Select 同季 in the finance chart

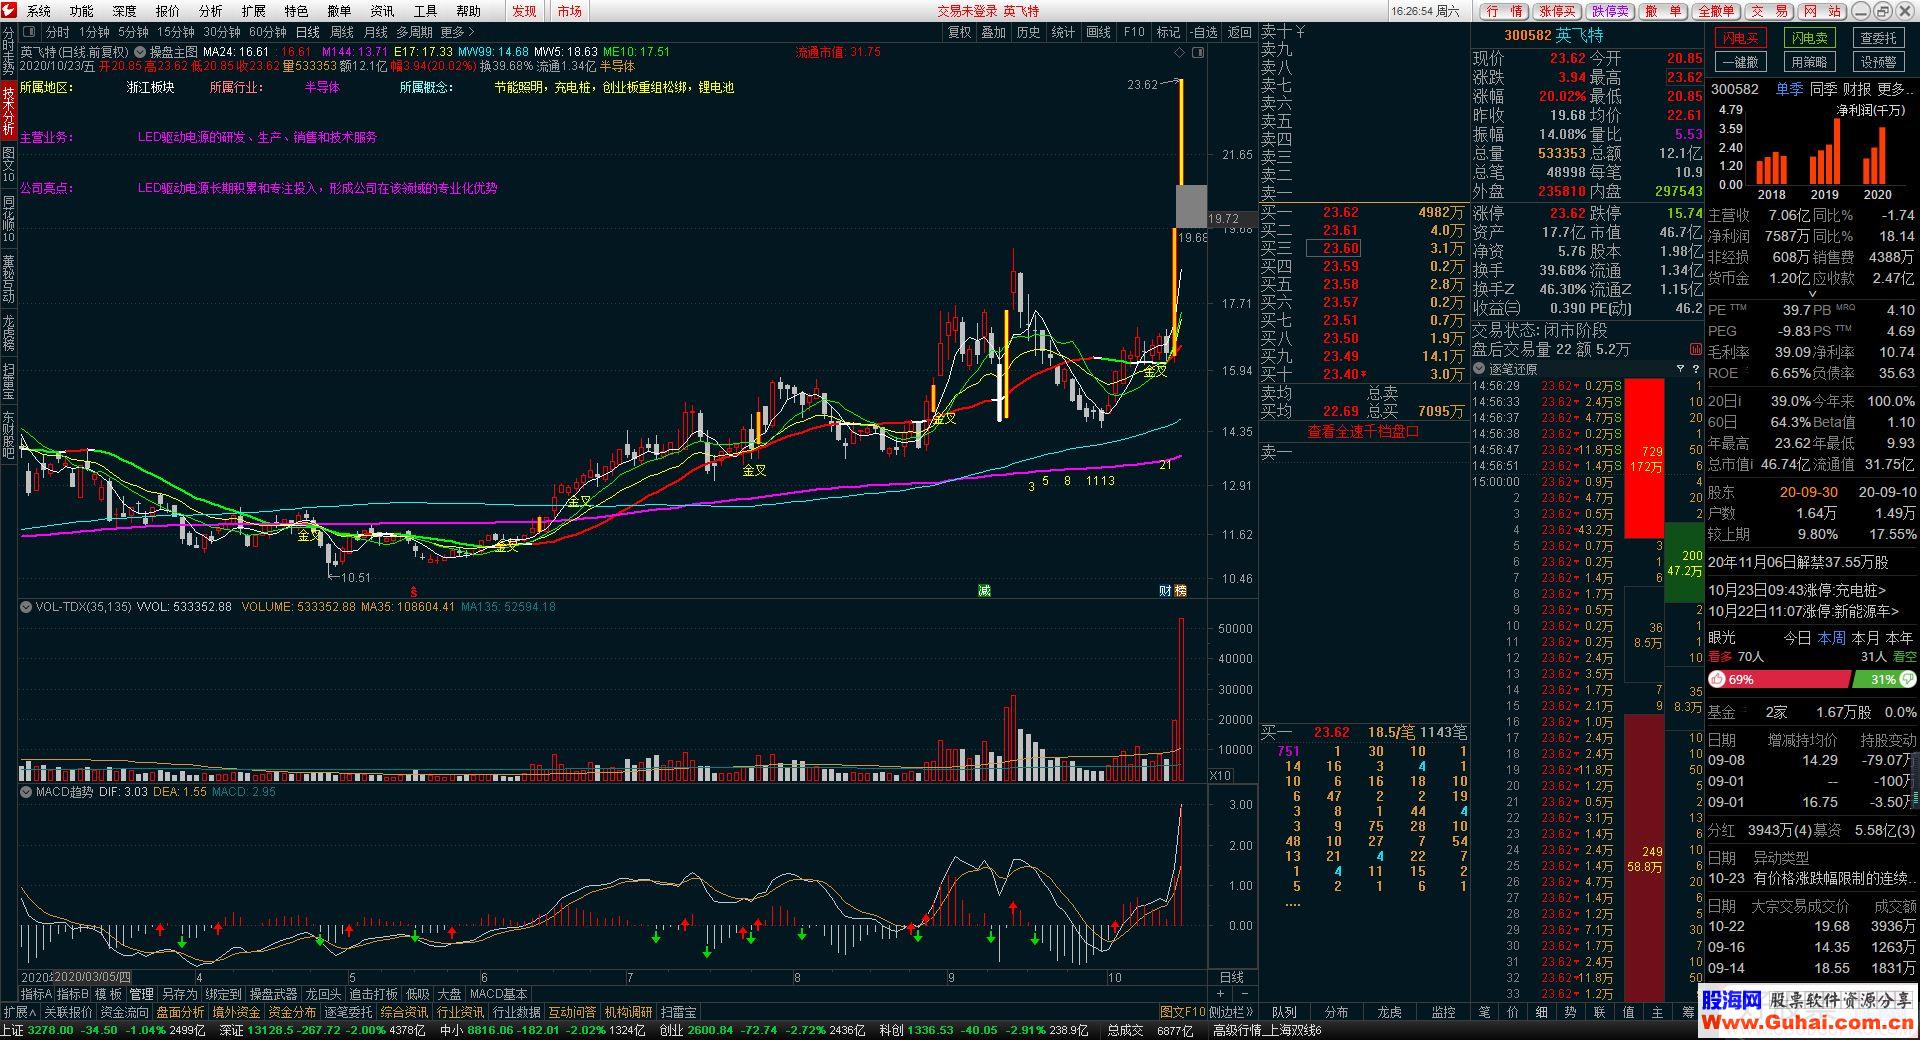coord(1823,90)
